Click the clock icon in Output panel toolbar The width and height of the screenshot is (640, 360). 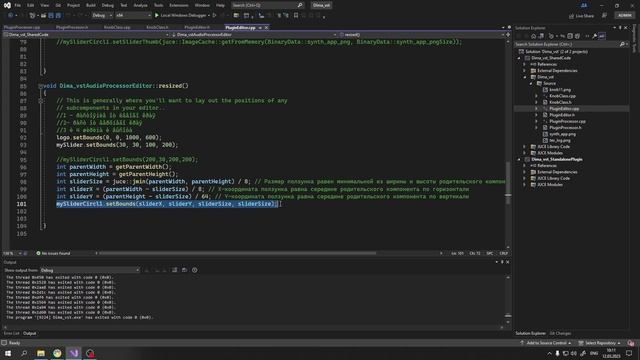pos(195,270)
